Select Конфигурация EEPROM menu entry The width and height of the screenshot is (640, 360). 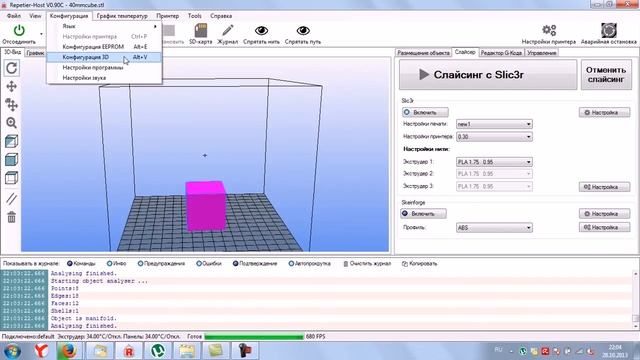(x=104, y=47)
